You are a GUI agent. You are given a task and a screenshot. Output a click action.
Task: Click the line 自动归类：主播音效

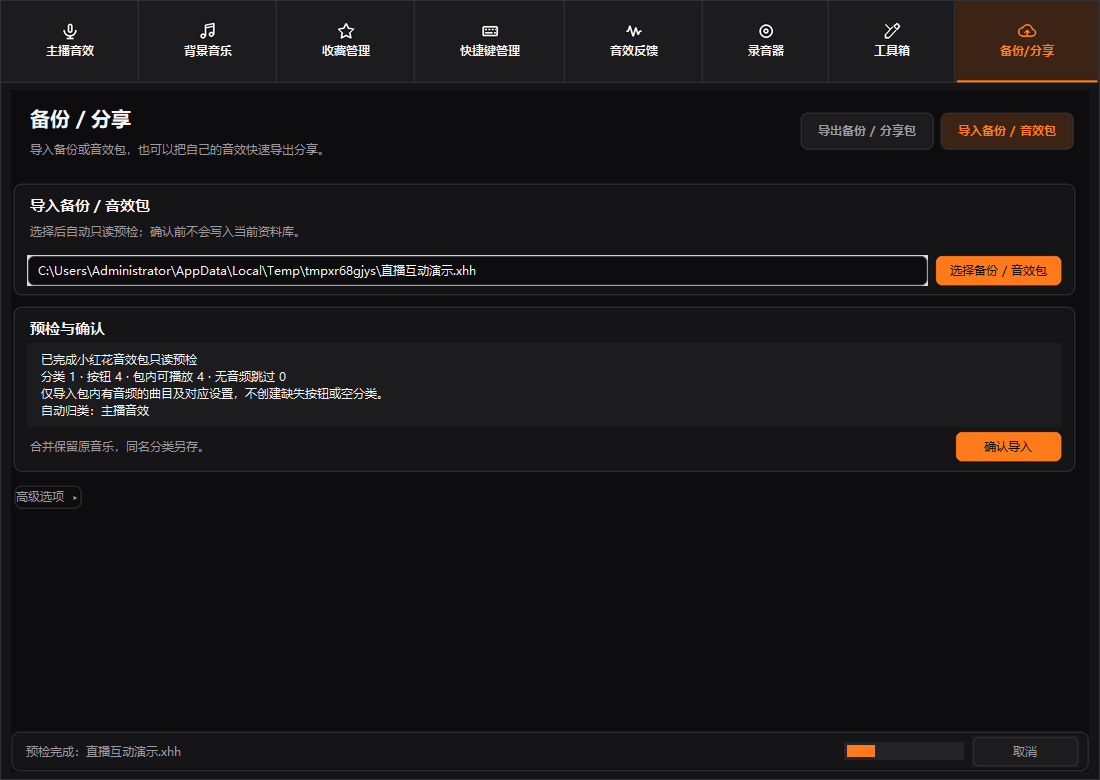coord(95,411)
